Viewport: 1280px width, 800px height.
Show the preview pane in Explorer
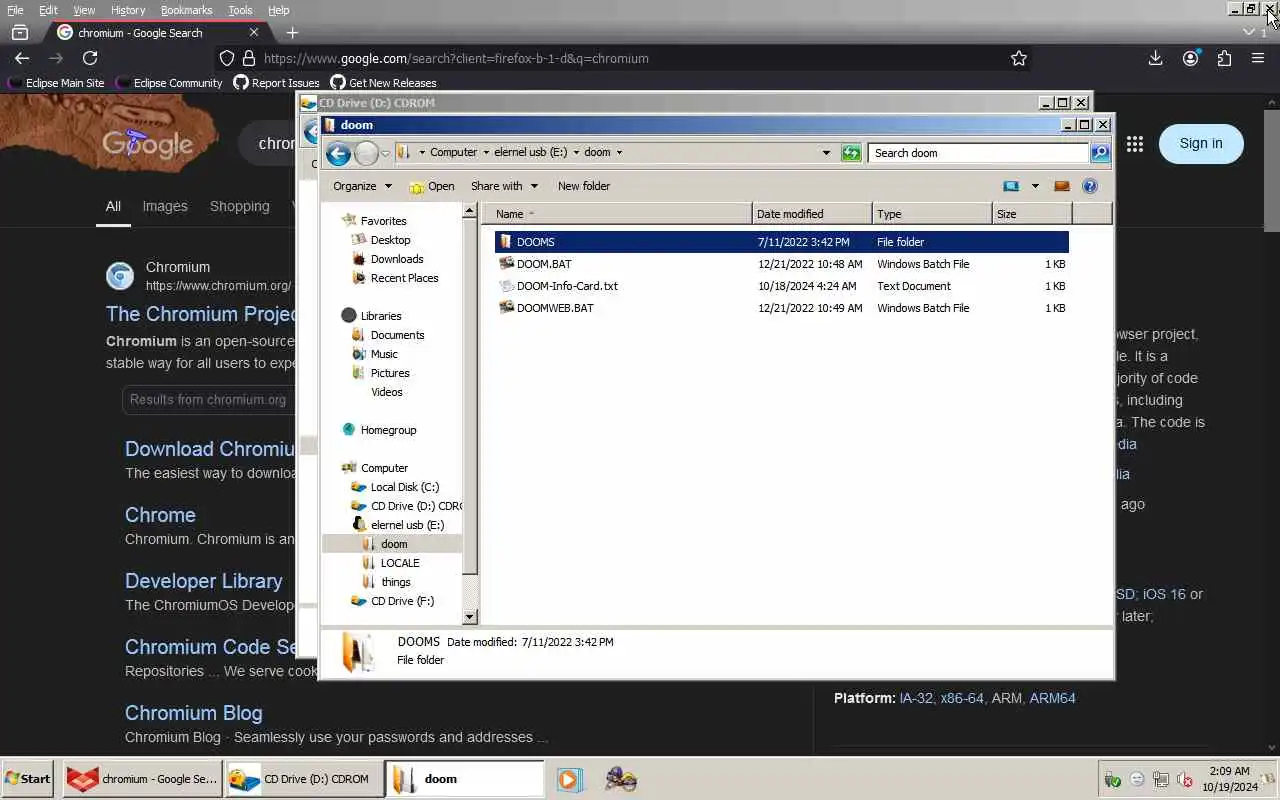pyautogui.click(x=1062, y=186)
